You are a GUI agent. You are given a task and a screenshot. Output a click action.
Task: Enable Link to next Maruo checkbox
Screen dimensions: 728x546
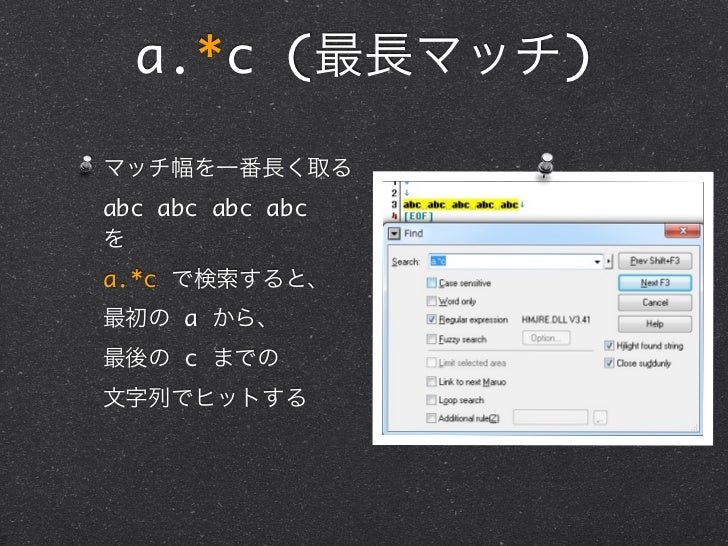click(432, 382)
